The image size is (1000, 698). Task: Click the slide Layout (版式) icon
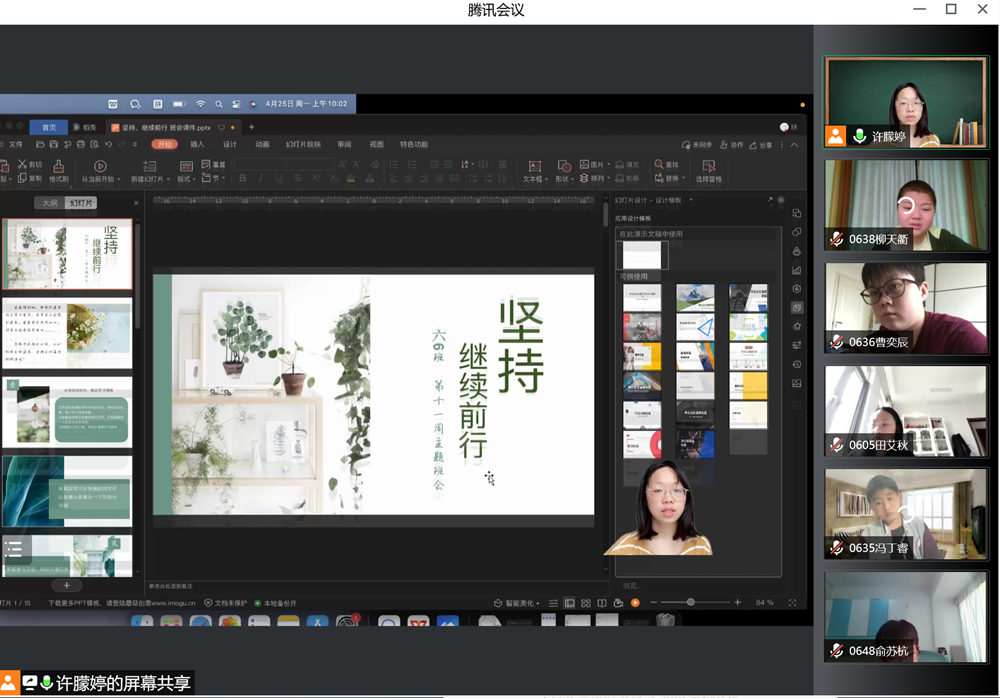tap(186, 166)
